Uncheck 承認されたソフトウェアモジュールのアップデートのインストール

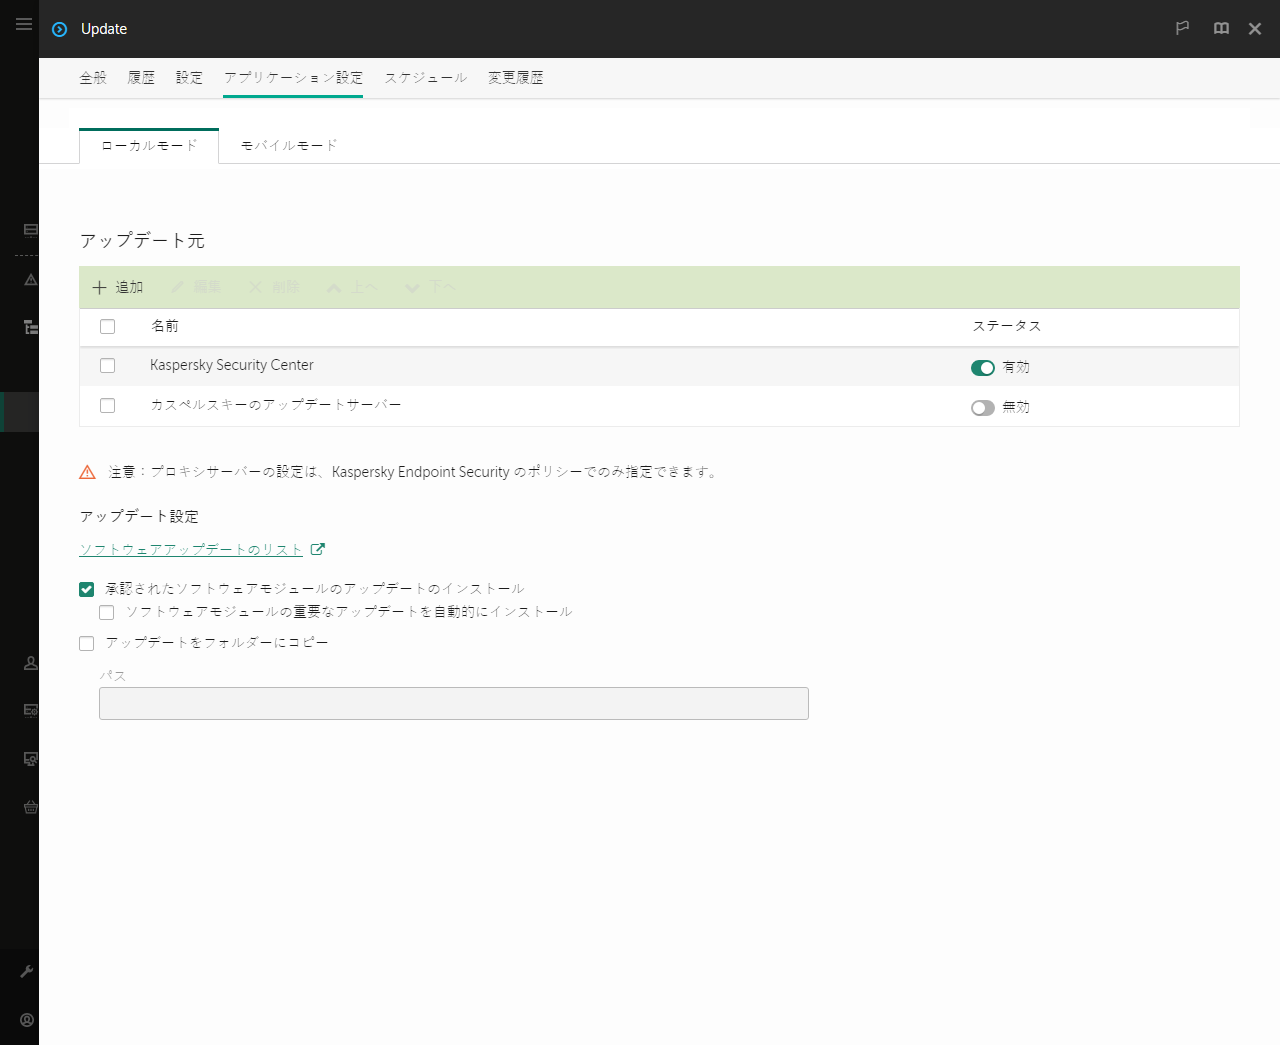(86, 589)
